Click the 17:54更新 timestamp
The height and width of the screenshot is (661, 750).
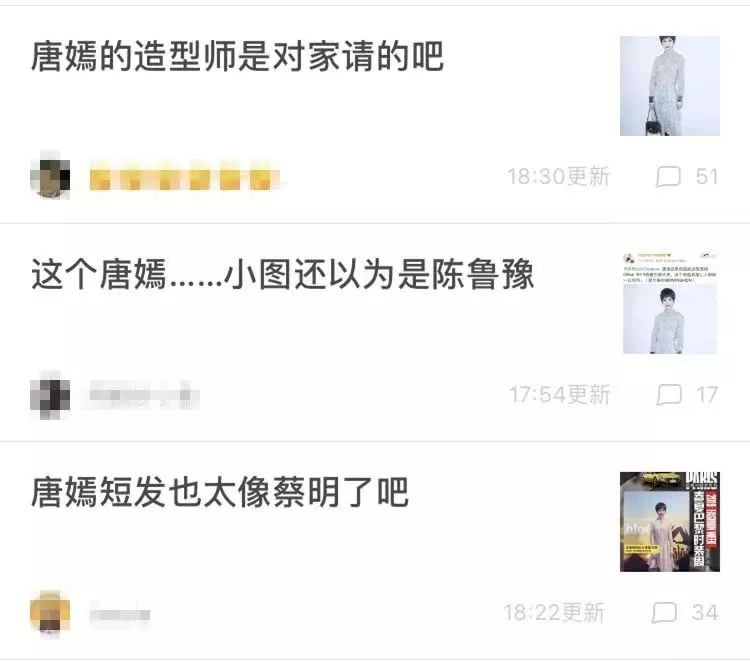click(560, 395)
